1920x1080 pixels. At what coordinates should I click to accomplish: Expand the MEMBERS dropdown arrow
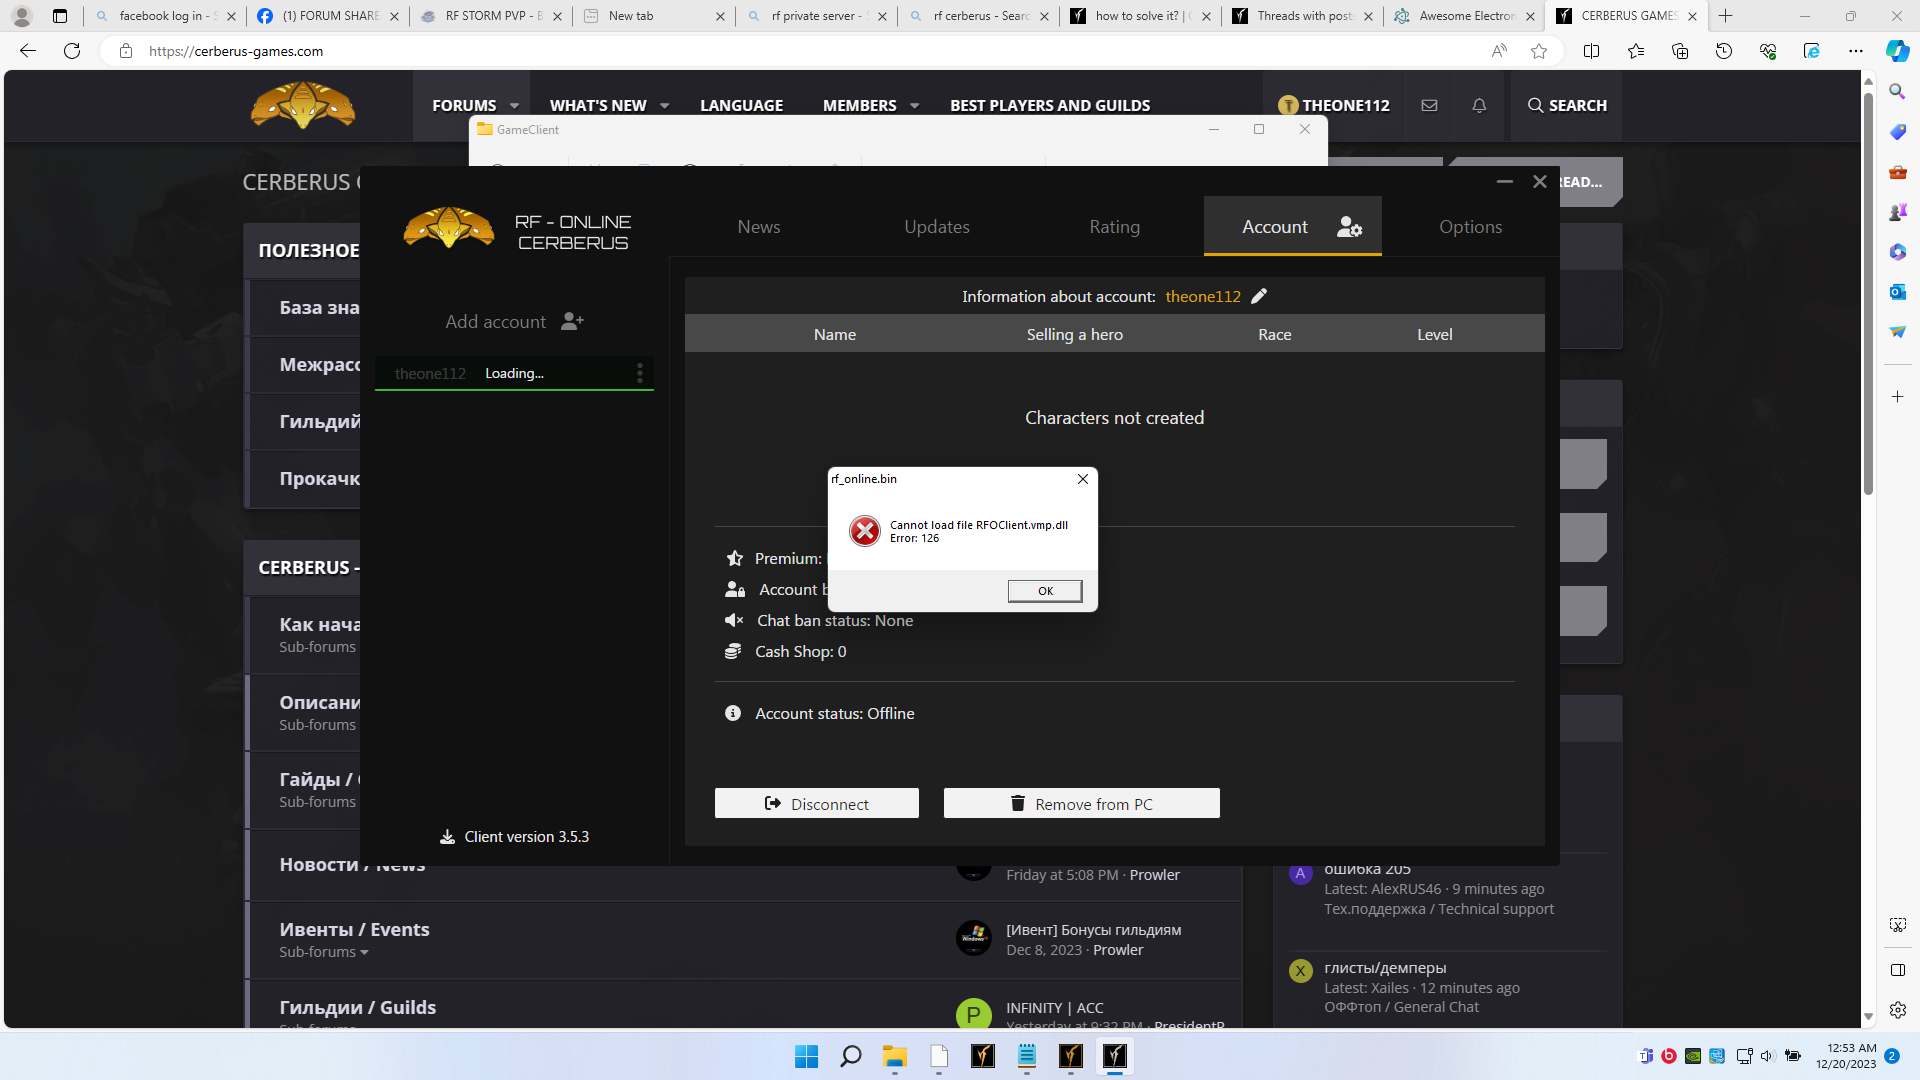tap(914, 105)
